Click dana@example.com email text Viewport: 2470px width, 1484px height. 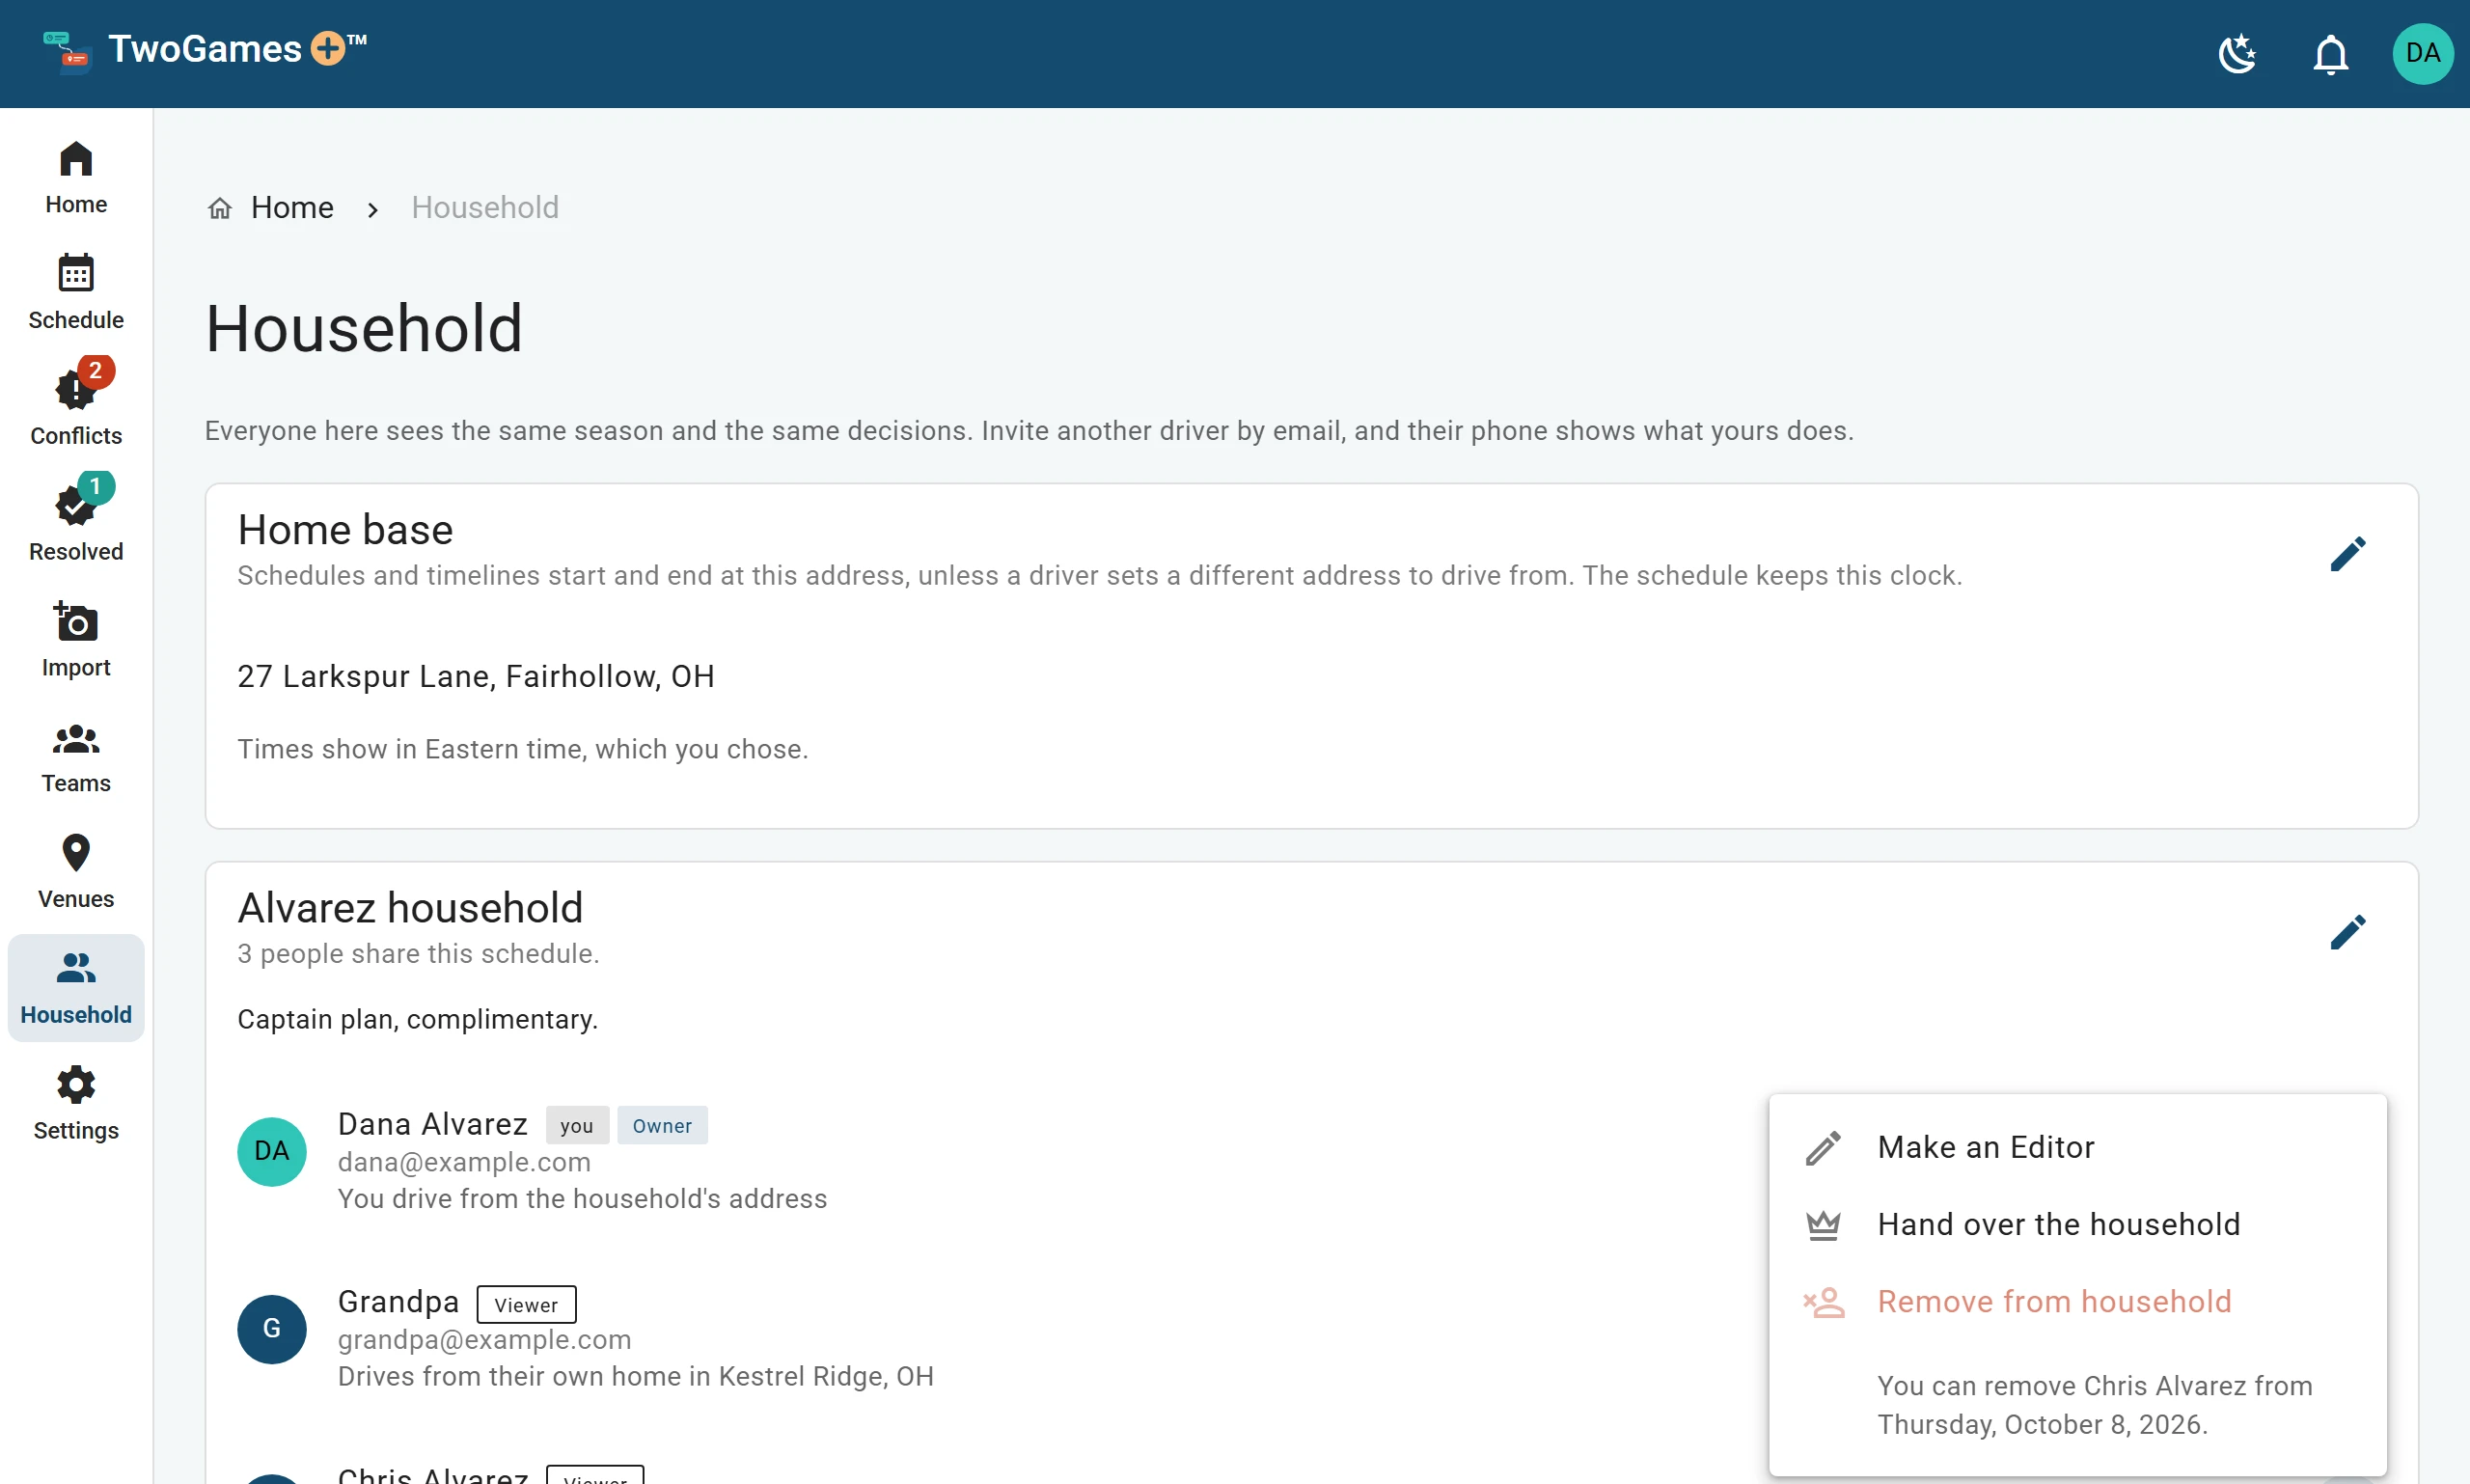[464, 1162]
